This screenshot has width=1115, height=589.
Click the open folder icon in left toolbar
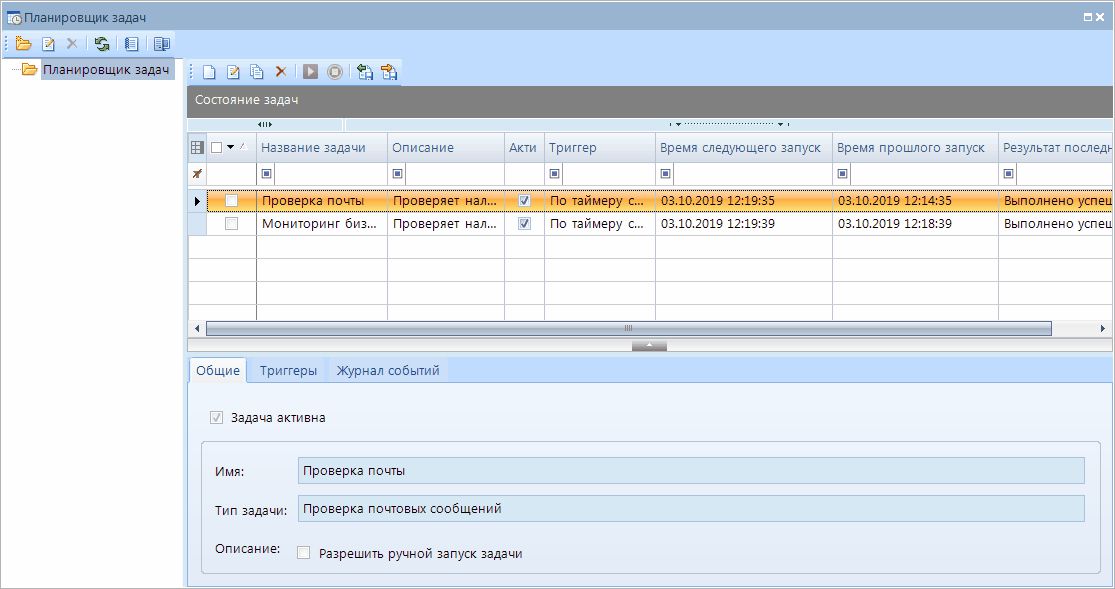pyautogui.click(x=23, y=43)
